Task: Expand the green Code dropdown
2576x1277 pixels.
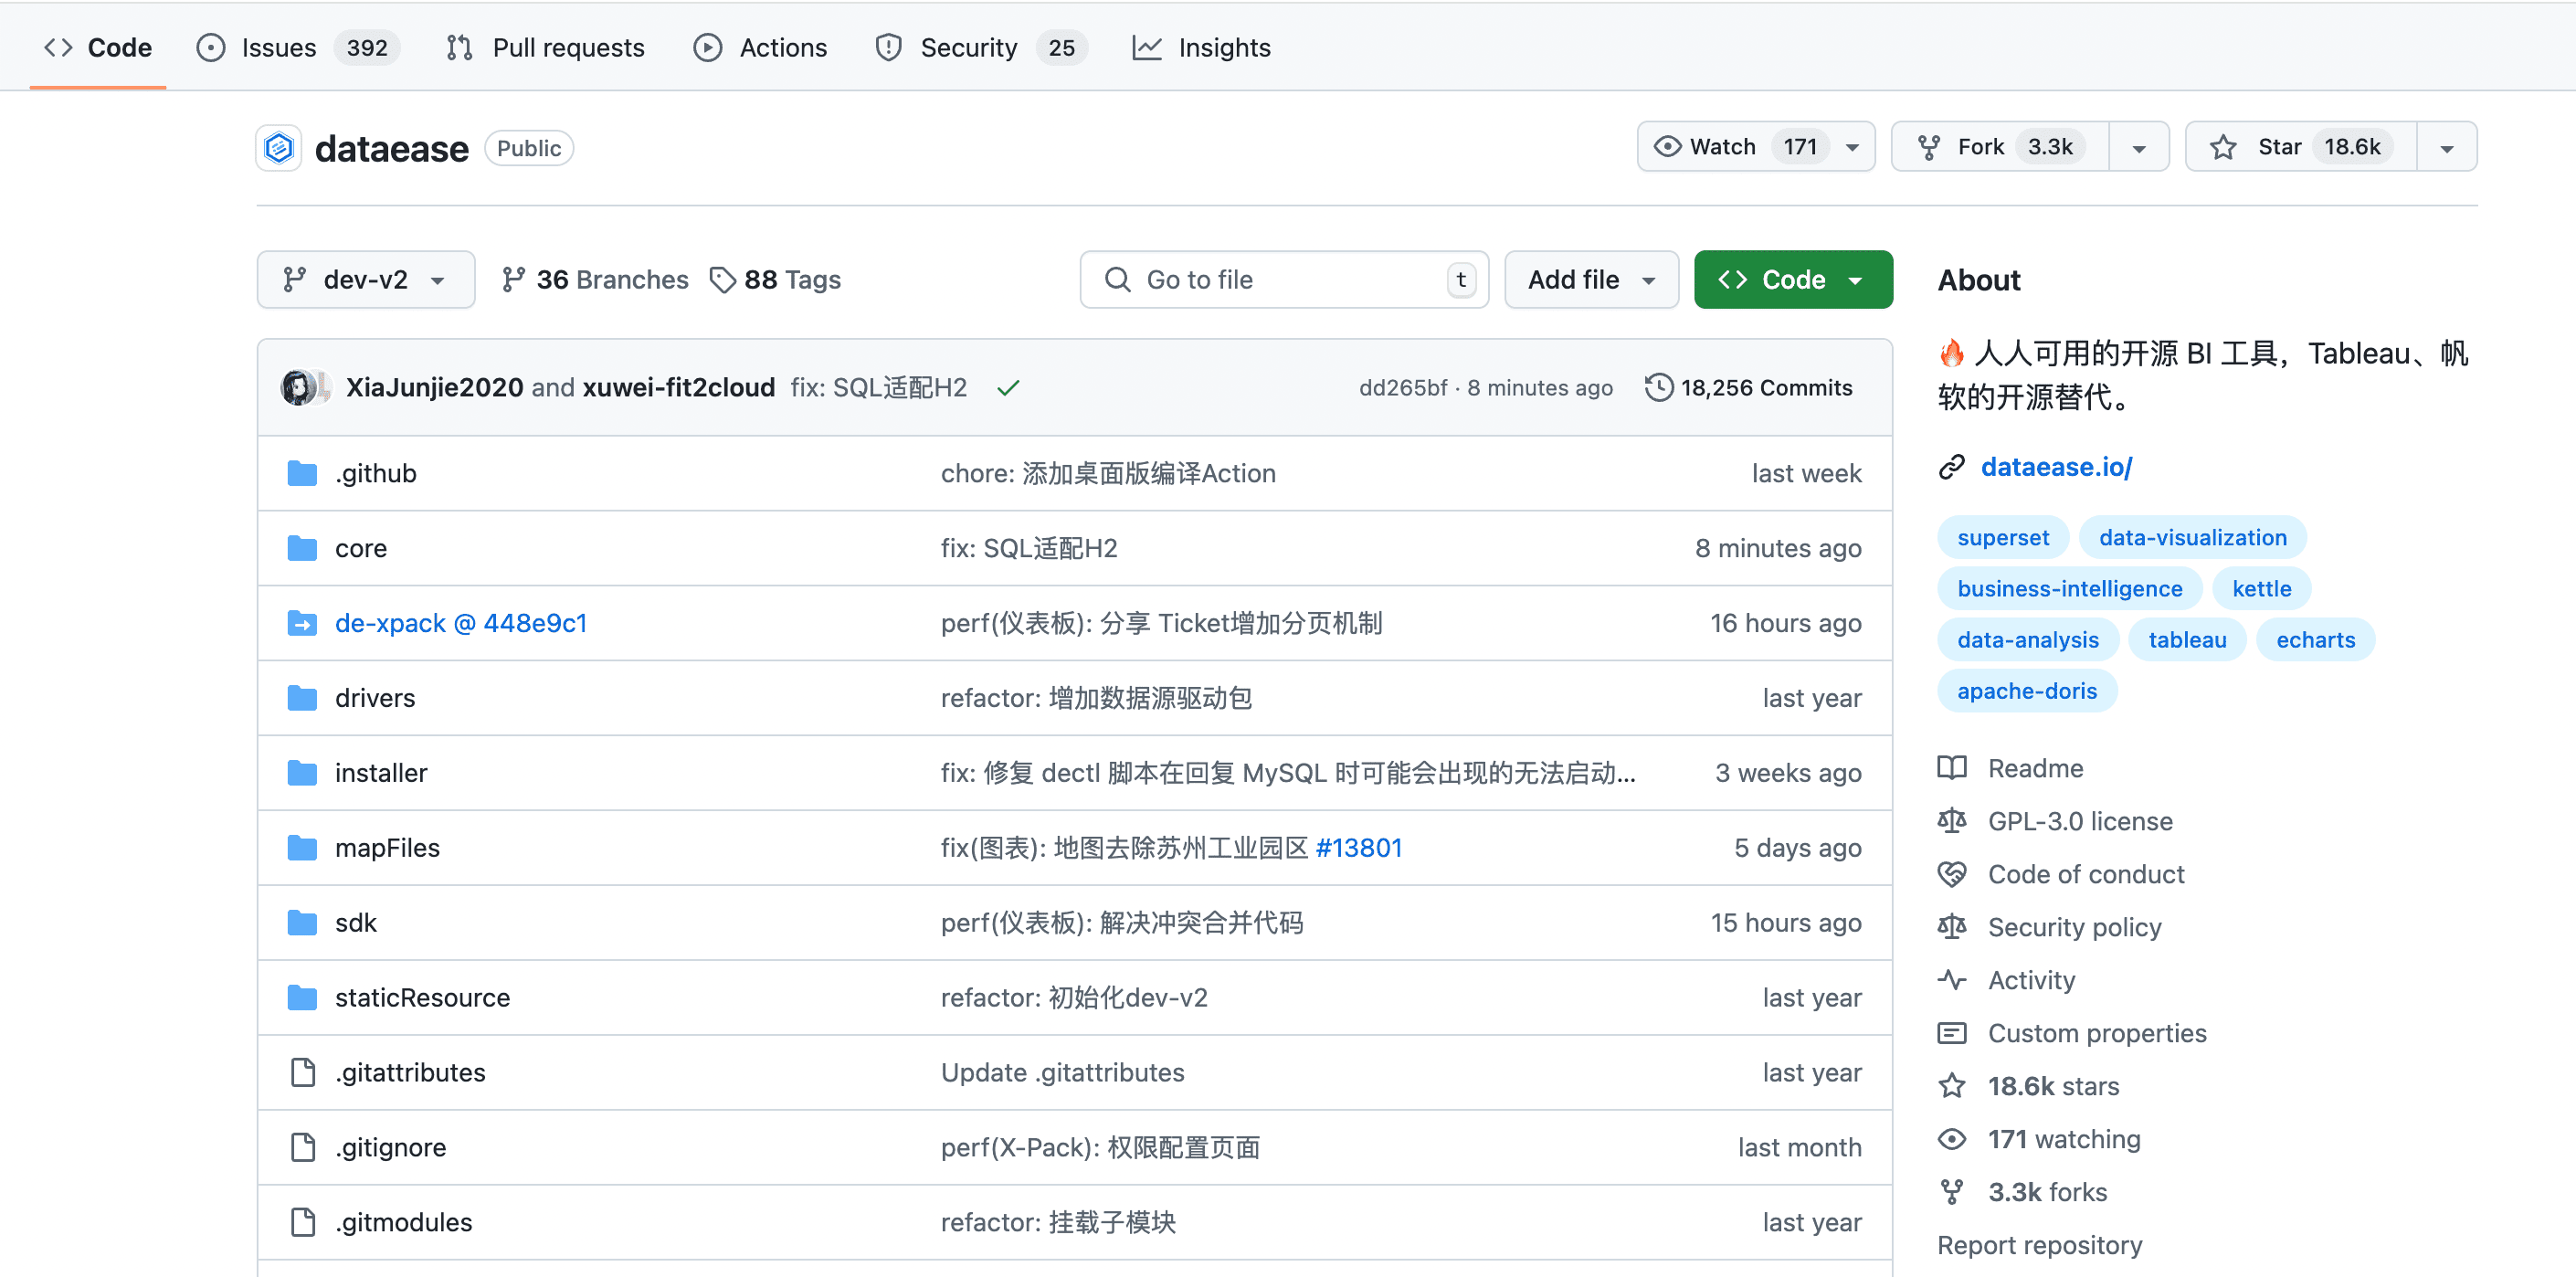Action: coord(1857,279)
